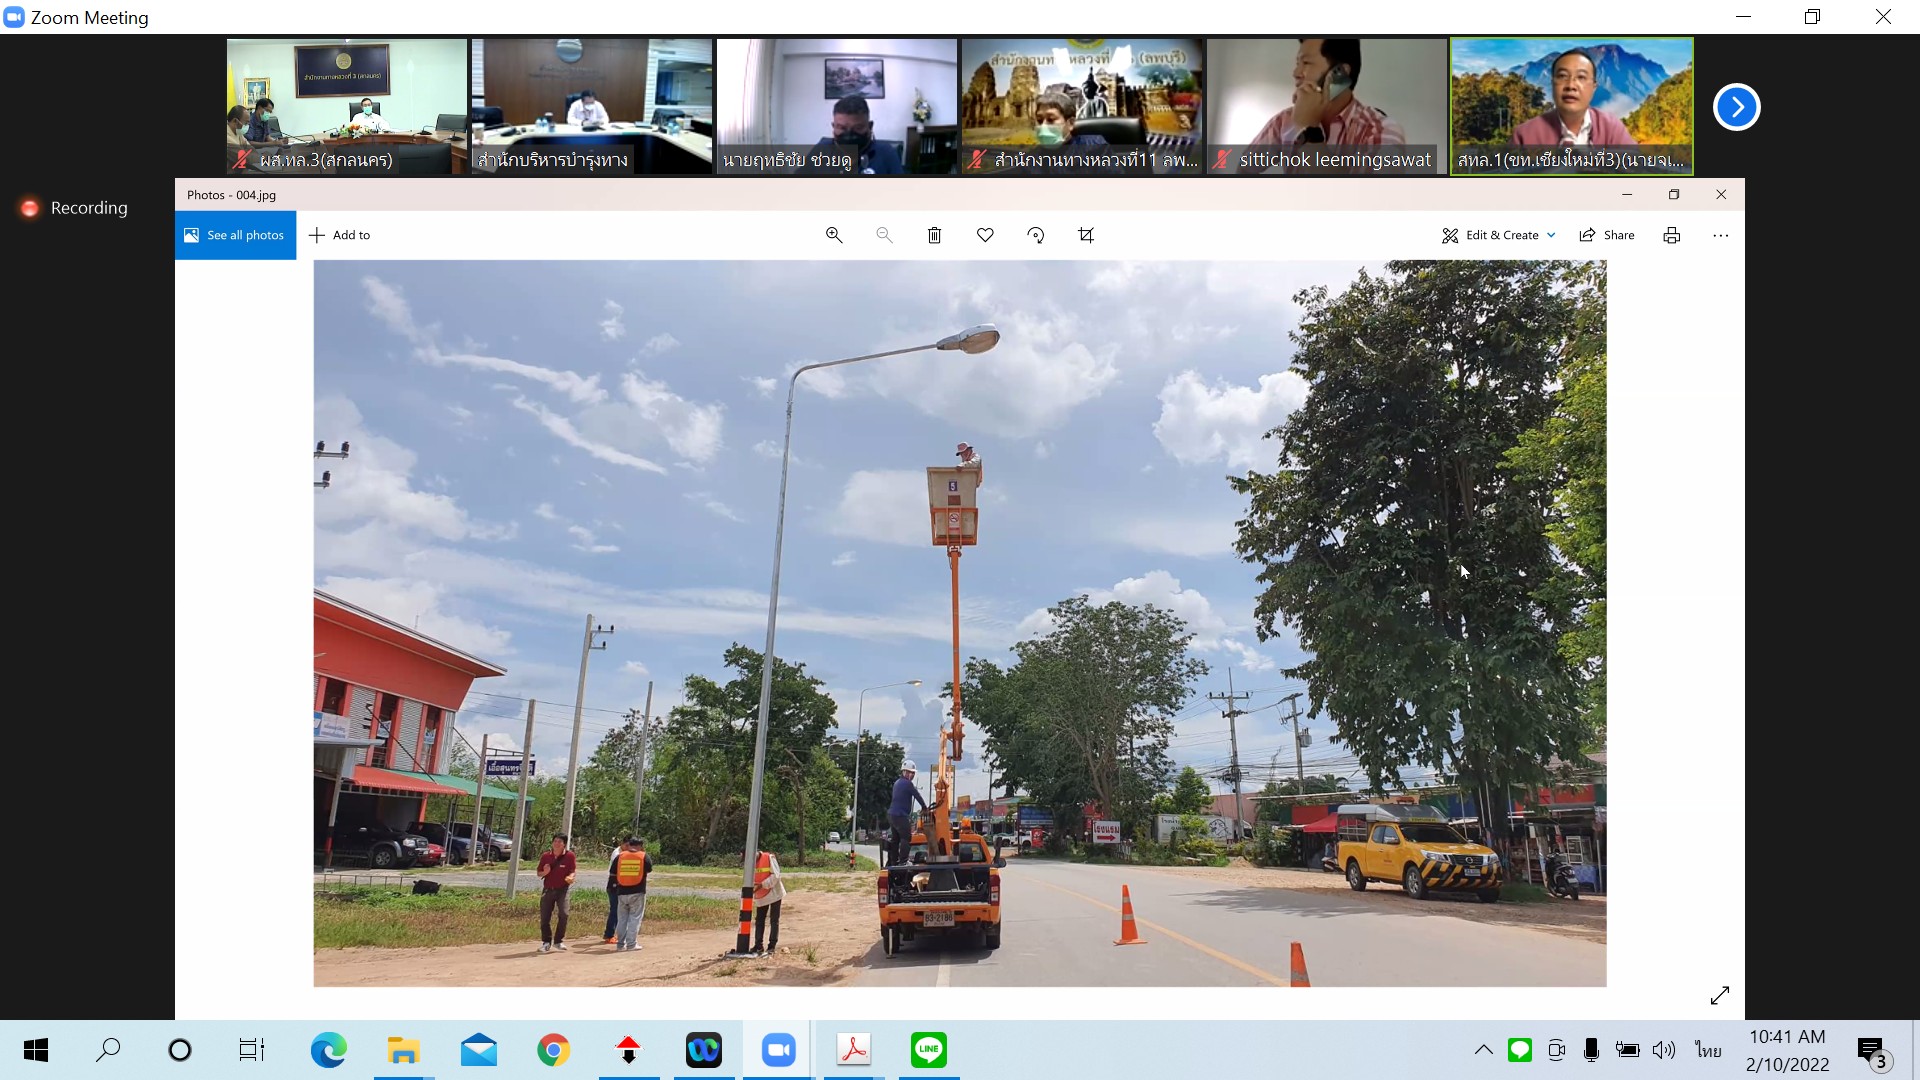Image resolution: width=1920 pixels, height=1080 pixels.
Task: Add photo to favorites with heart icon
Action: [985, 235]
